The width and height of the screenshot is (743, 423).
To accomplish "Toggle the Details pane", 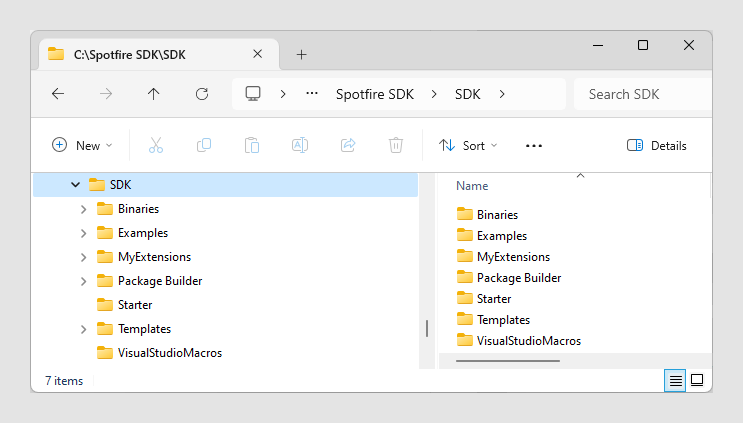I will [656, 145].
